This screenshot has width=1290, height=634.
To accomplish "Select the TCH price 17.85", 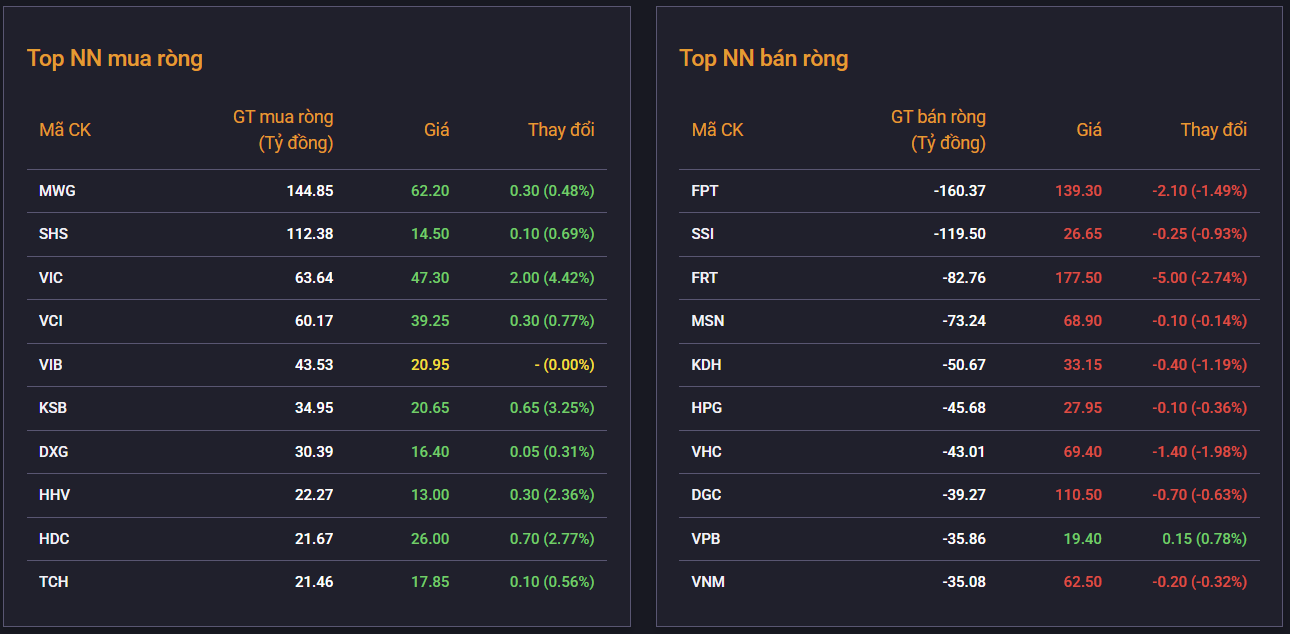I will 430,582.
